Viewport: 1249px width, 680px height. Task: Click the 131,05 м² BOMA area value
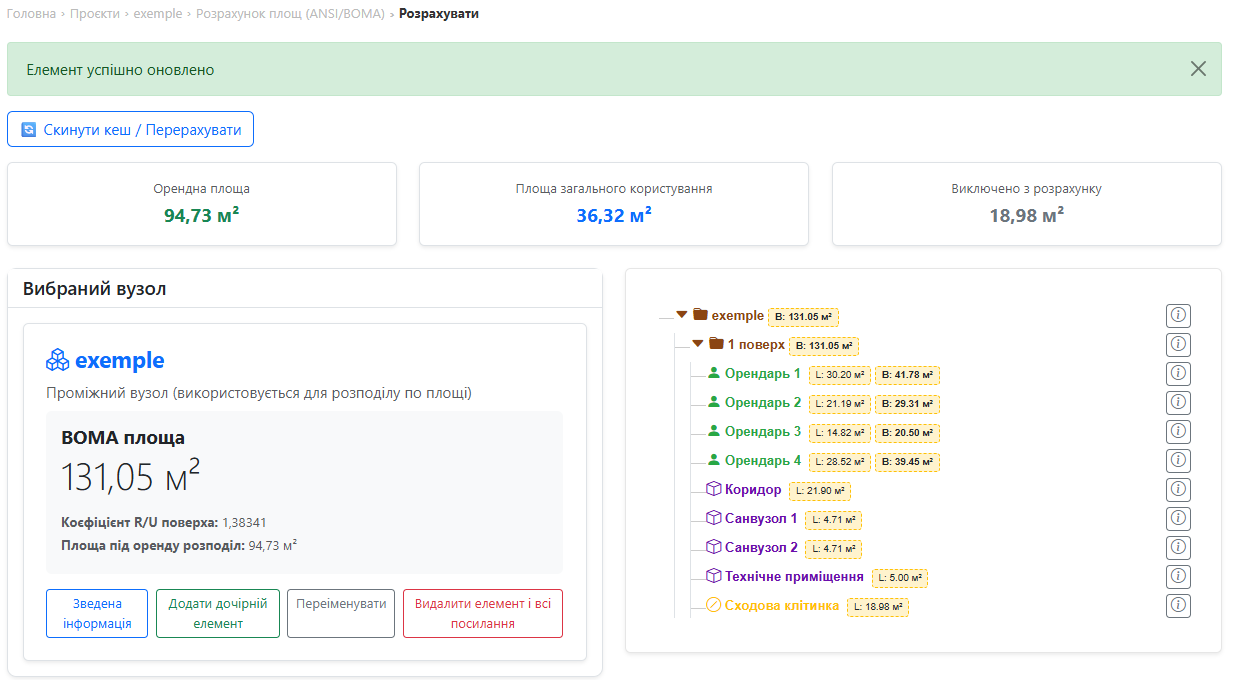[130, 477]
